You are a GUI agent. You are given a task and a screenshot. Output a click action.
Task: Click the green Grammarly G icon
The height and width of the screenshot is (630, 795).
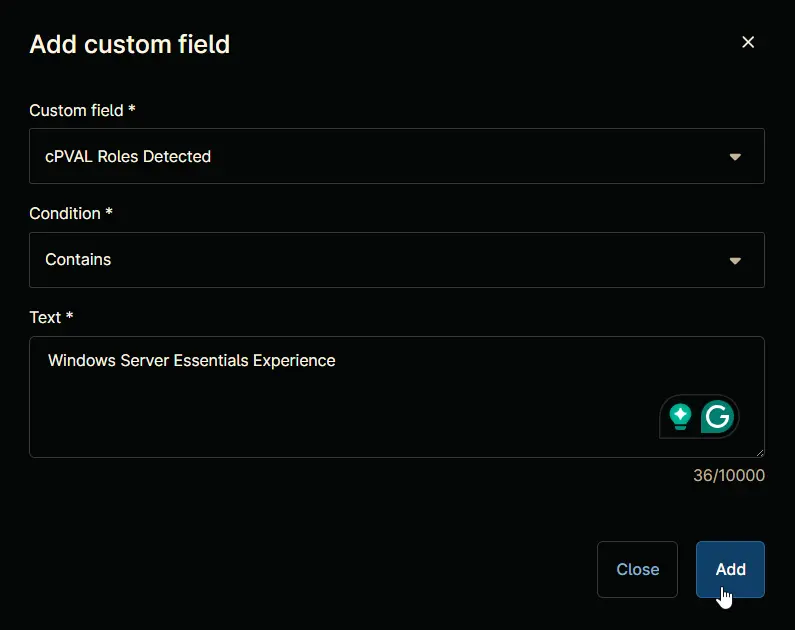tap(717, 417)
